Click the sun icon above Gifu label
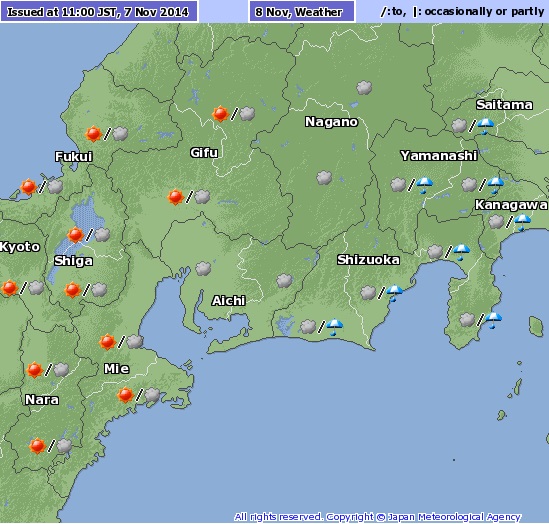The height and width of the screenshot is (524, 549). pyautogui.click(x=220, y=114)
